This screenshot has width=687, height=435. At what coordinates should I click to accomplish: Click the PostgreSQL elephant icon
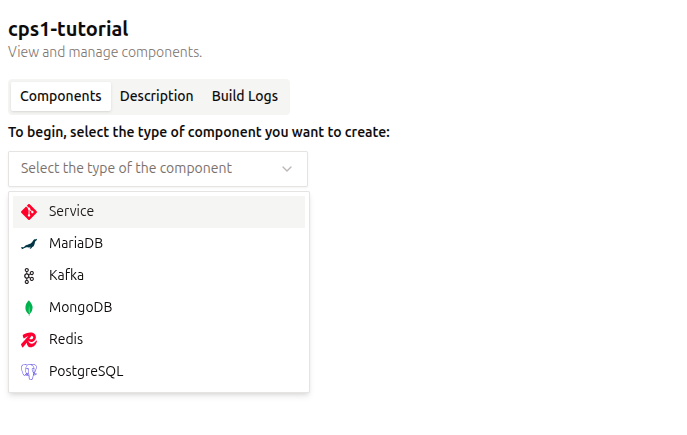click(x=29, y=372)
